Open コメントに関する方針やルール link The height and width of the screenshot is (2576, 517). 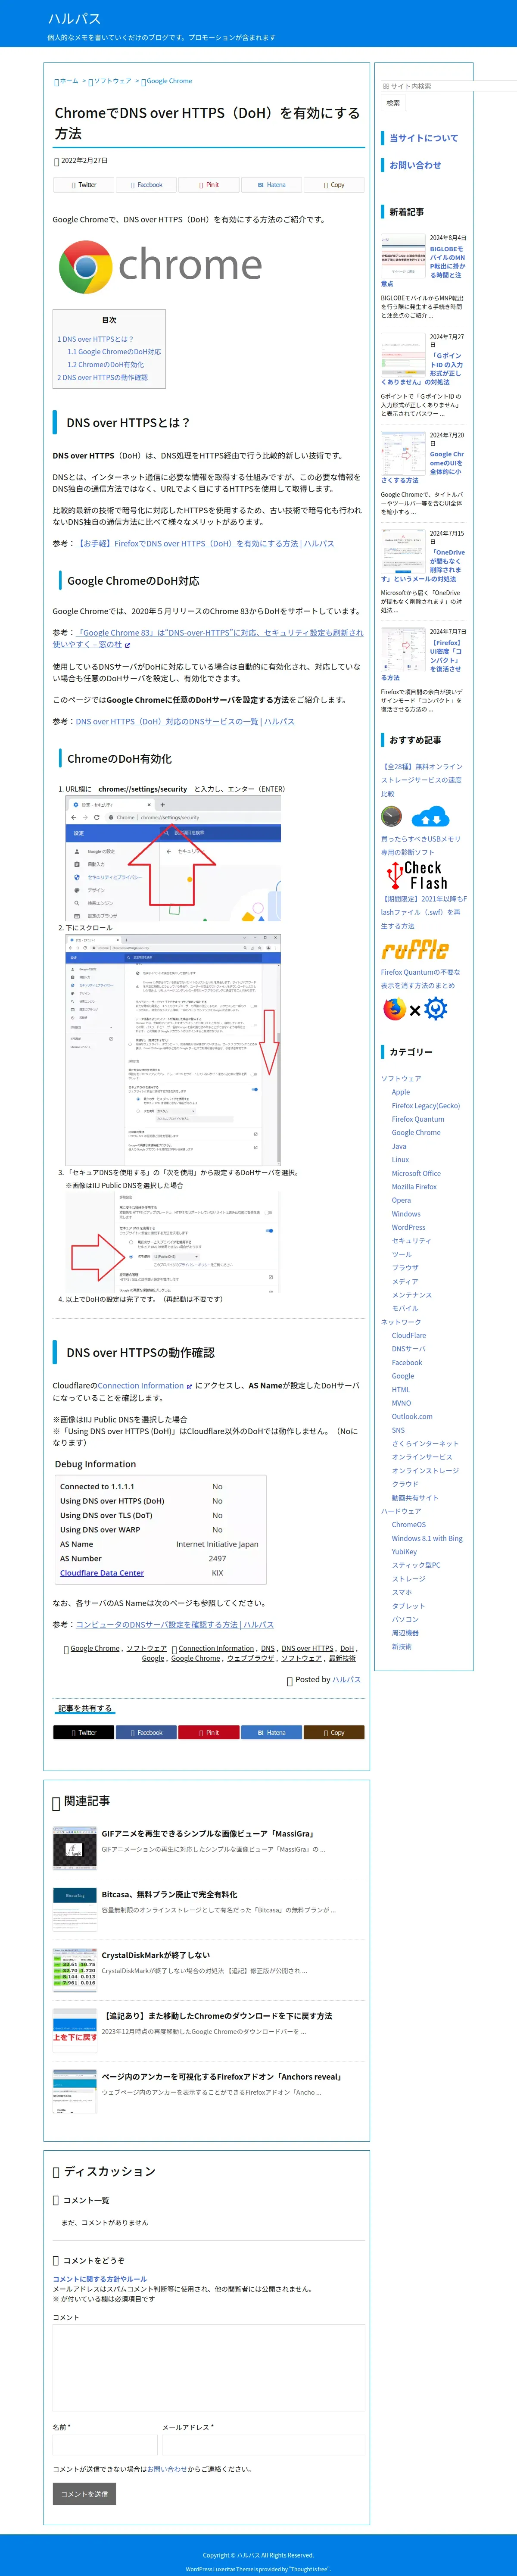tap(99, 2279)
